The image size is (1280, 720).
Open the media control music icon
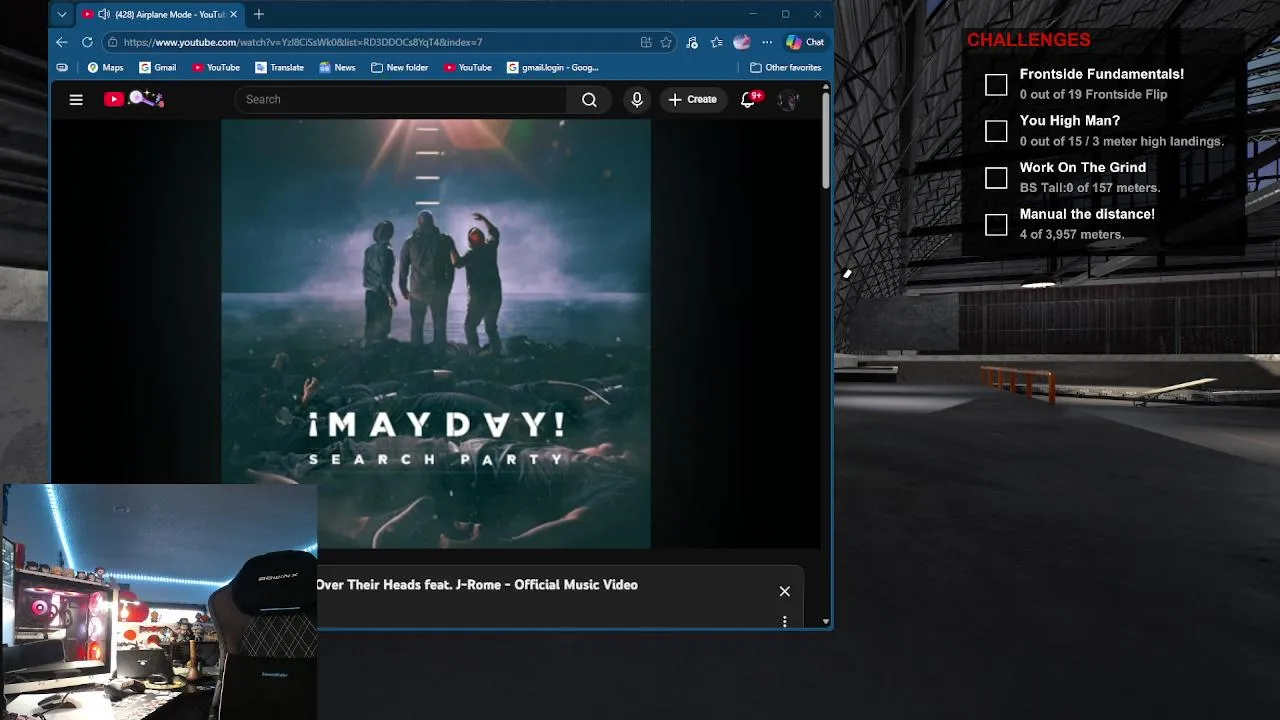(x=692, y=42)
